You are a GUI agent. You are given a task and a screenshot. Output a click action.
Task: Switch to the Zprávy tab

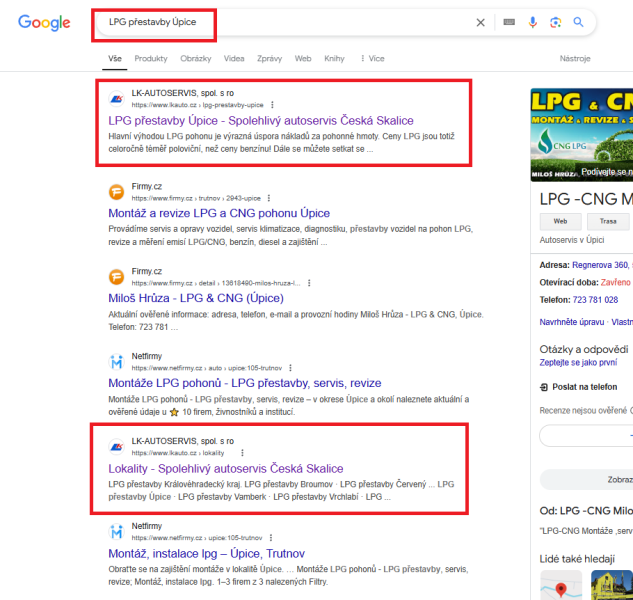coord(269,59)
